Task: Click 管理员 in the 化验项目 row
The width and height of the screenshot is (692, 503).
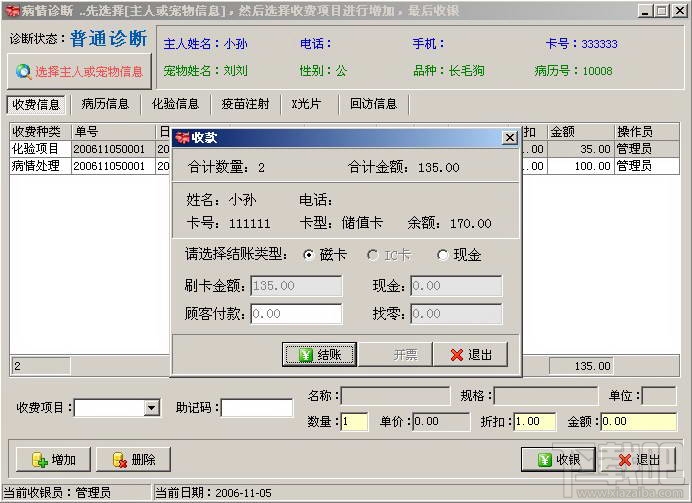Action: point(647,149)
